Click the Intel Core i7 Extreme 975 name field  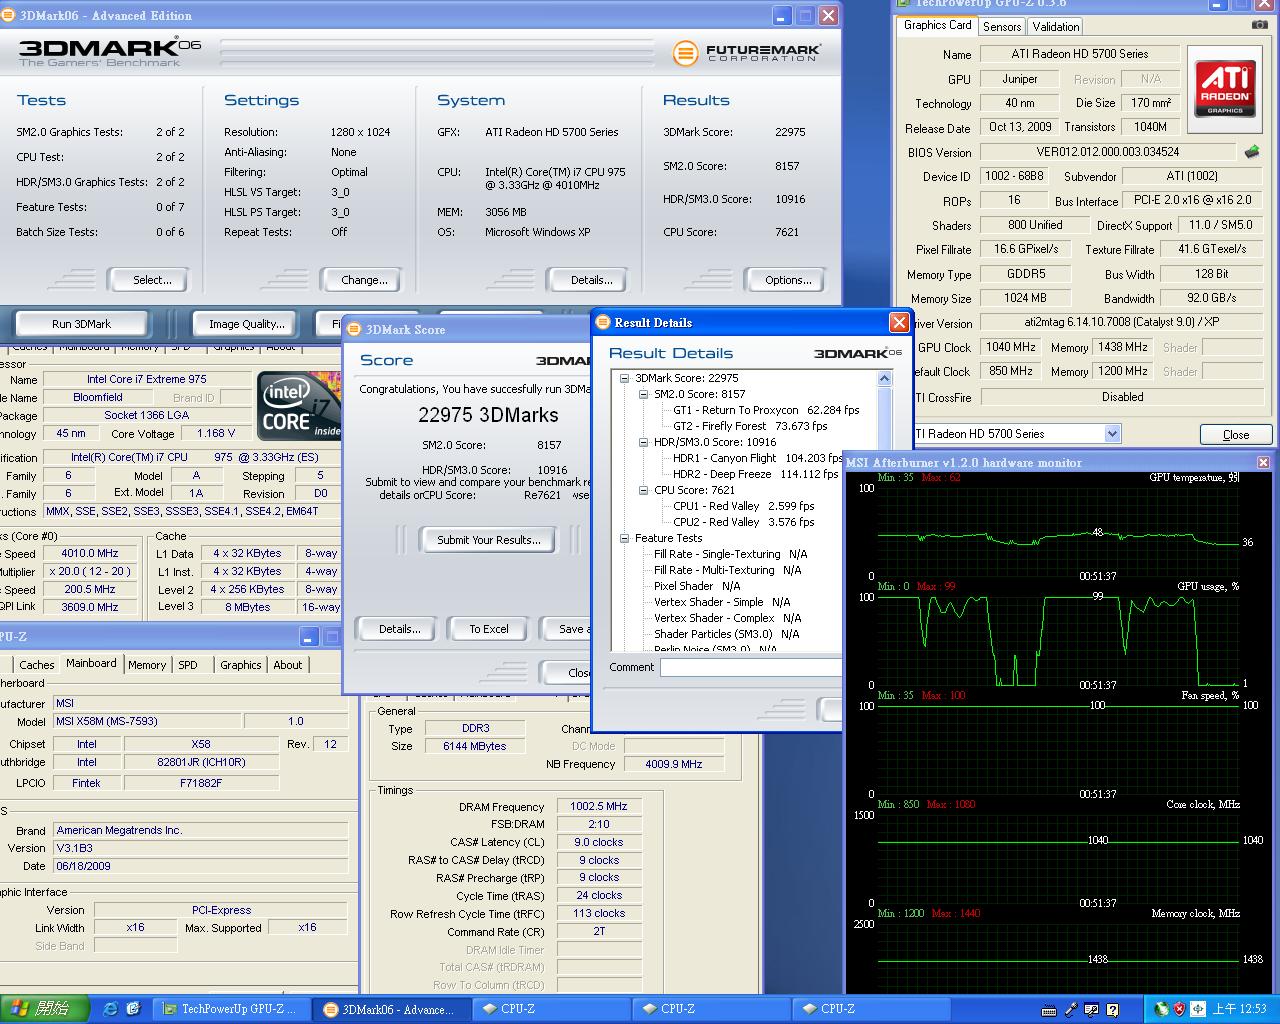click(146, 379)
